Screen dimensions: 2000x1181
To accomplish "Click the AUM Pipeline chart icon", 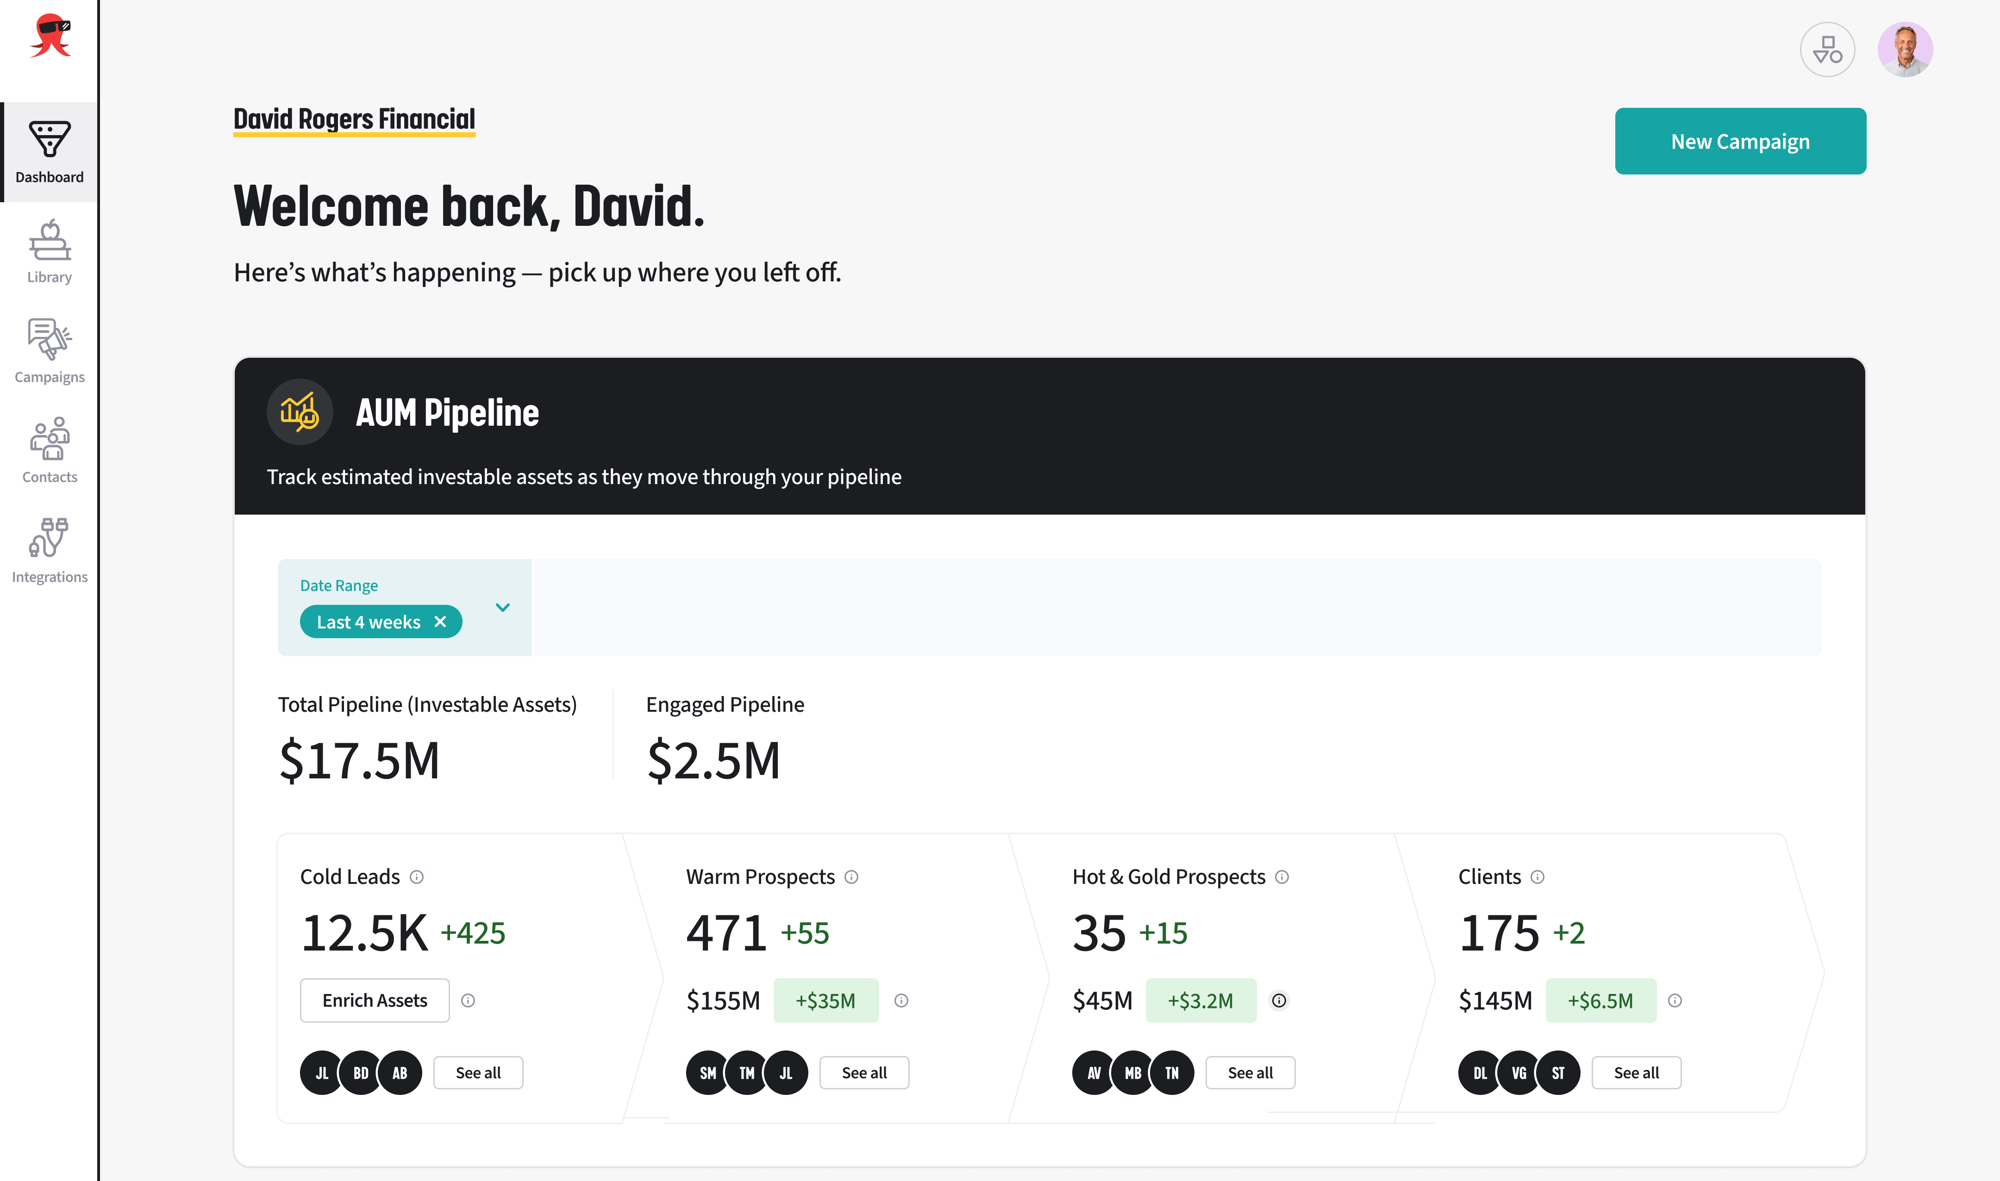I will 299,412.
